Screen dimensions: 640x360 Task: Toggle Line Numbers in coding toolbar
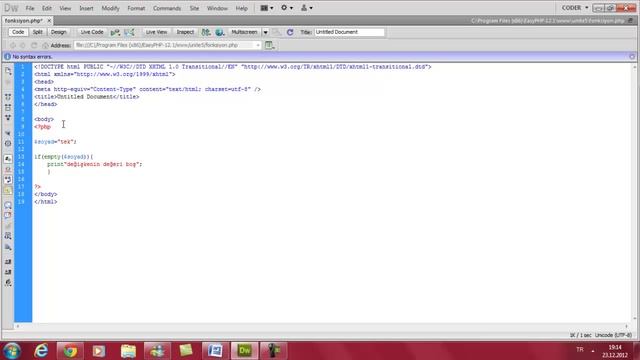pos(8,159)
